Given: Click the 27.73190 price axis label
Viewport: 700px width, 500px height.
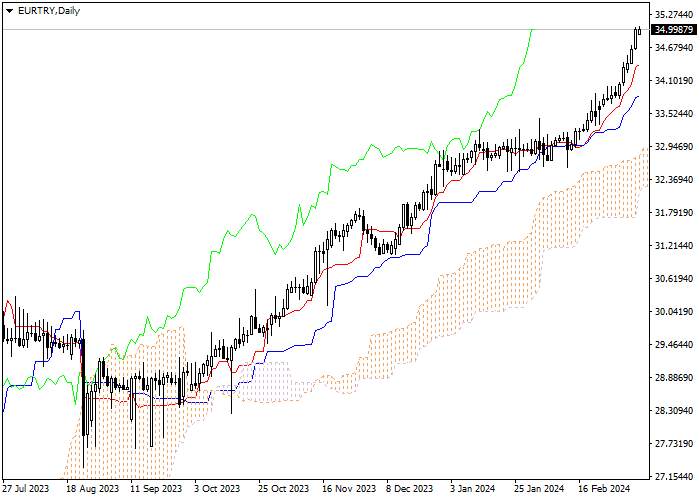Looking at the screenshot, I should point(674,444).
